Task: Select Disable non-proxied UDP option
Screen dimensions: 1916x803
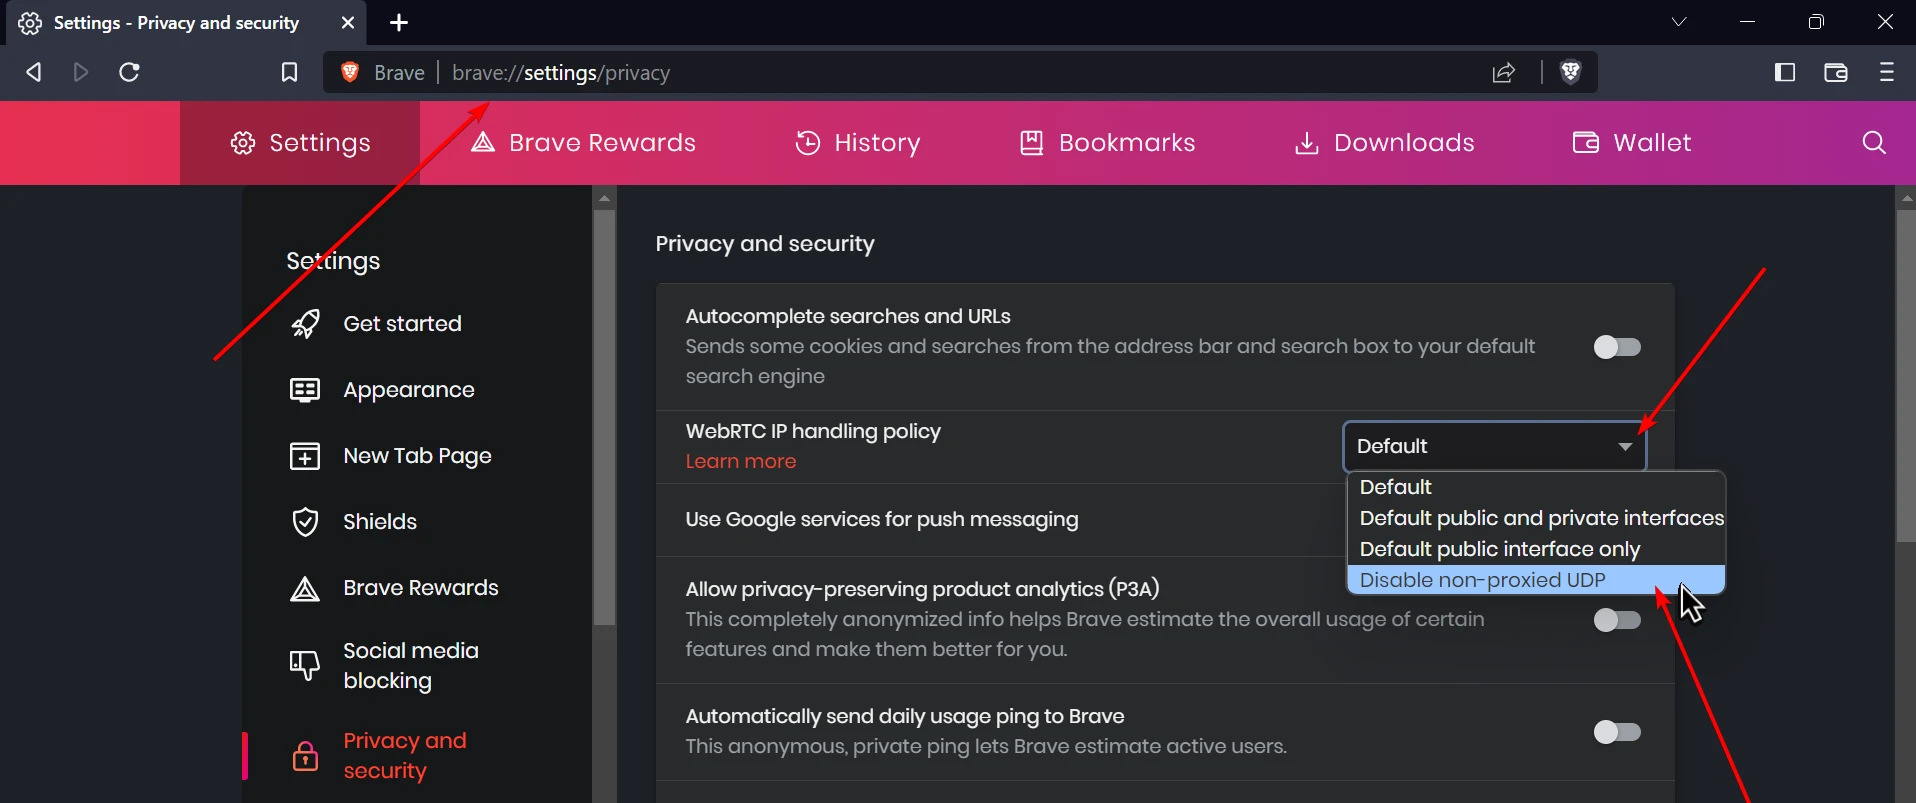Action: pos(1536,580)
